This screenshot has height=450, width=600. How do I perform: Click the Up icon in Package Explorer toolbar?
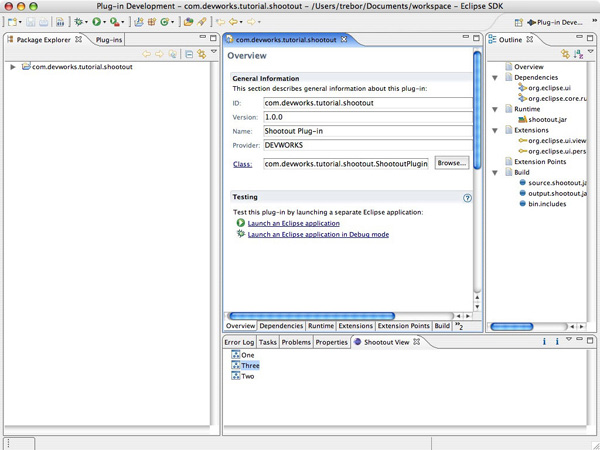[173, 54]
